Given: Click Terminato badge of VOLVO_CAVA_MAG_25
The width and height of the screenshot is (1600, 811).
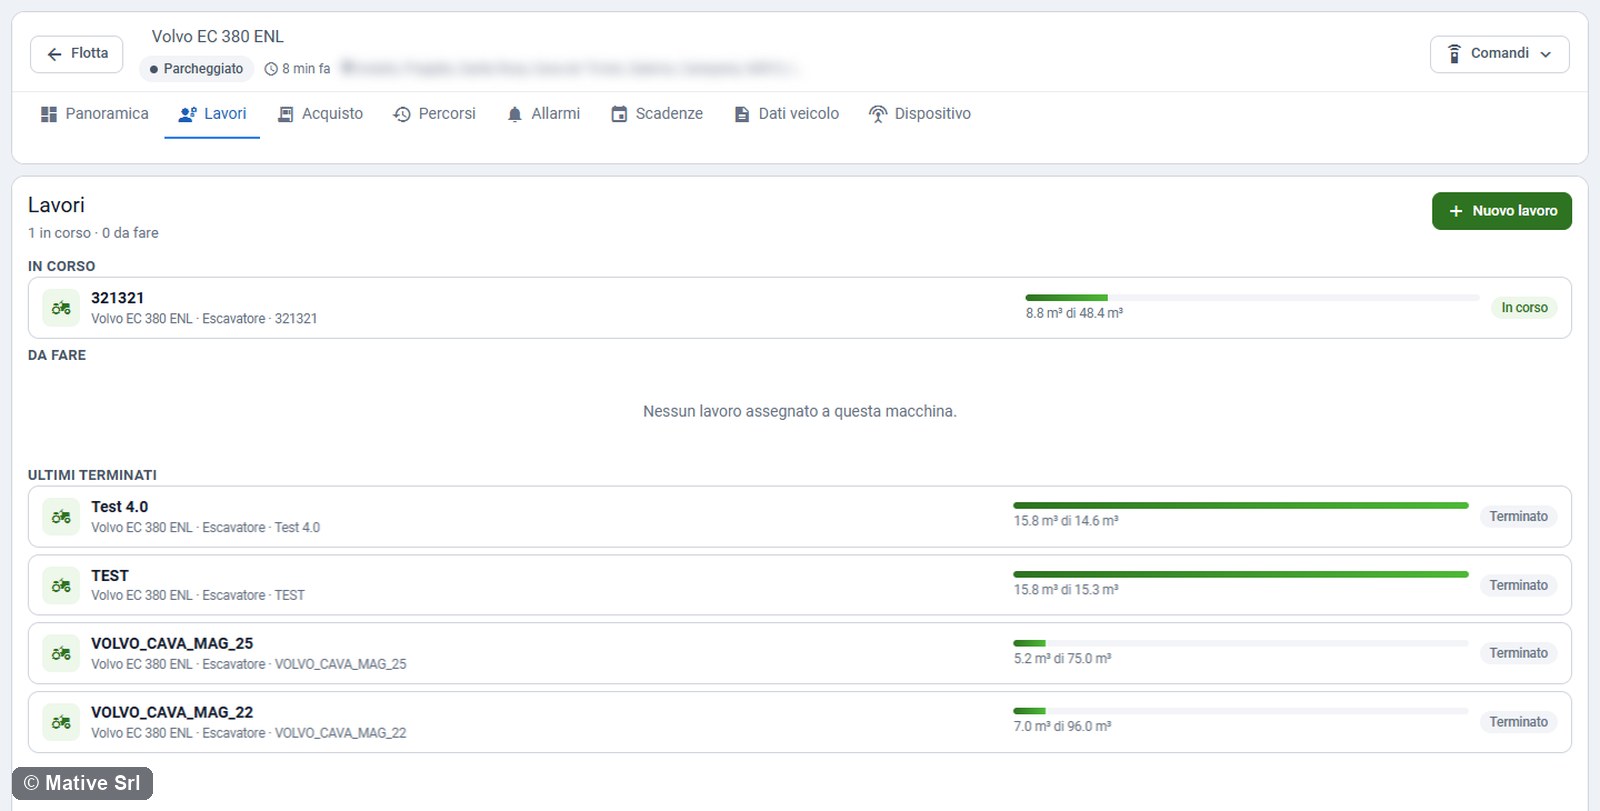Looking at the screenshot, I should (x=1518, y=654).
